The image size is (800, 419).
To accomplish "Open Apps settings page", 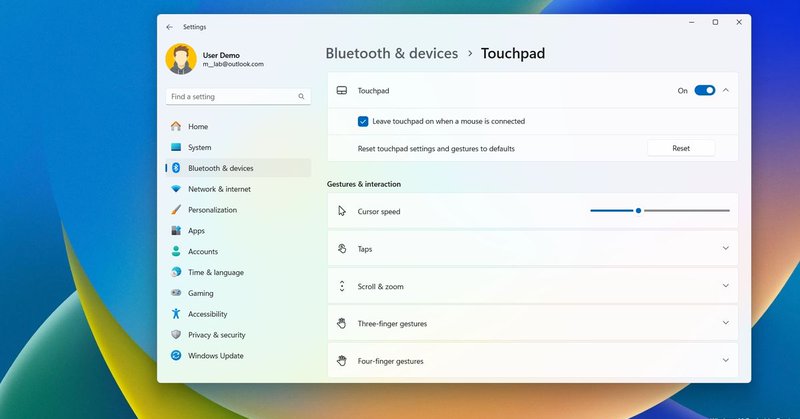I will [238, 231].
